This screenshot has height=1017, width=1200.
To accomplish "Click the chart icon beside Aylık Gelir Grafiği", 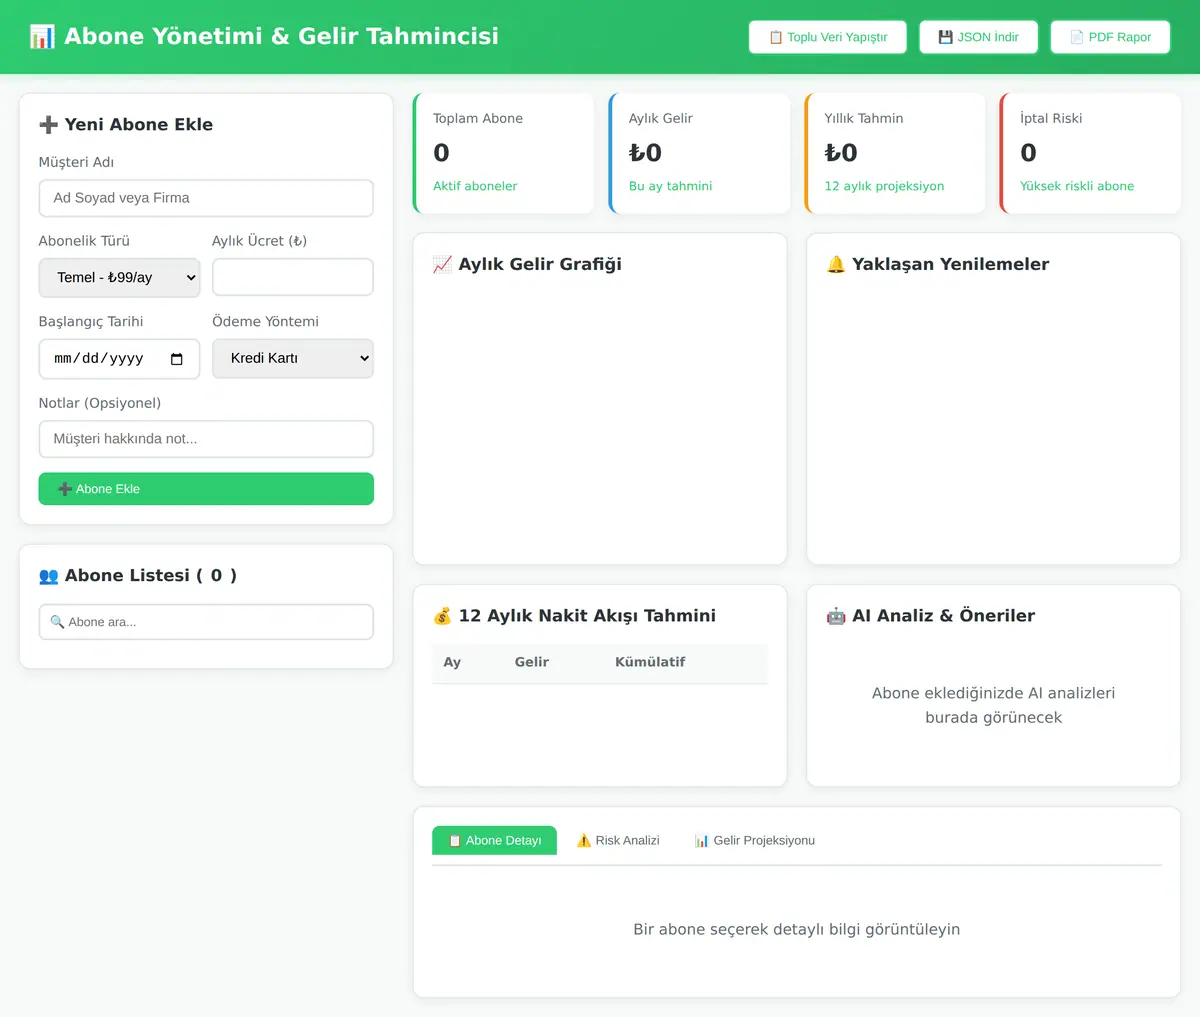I will [x=442, y=264].
